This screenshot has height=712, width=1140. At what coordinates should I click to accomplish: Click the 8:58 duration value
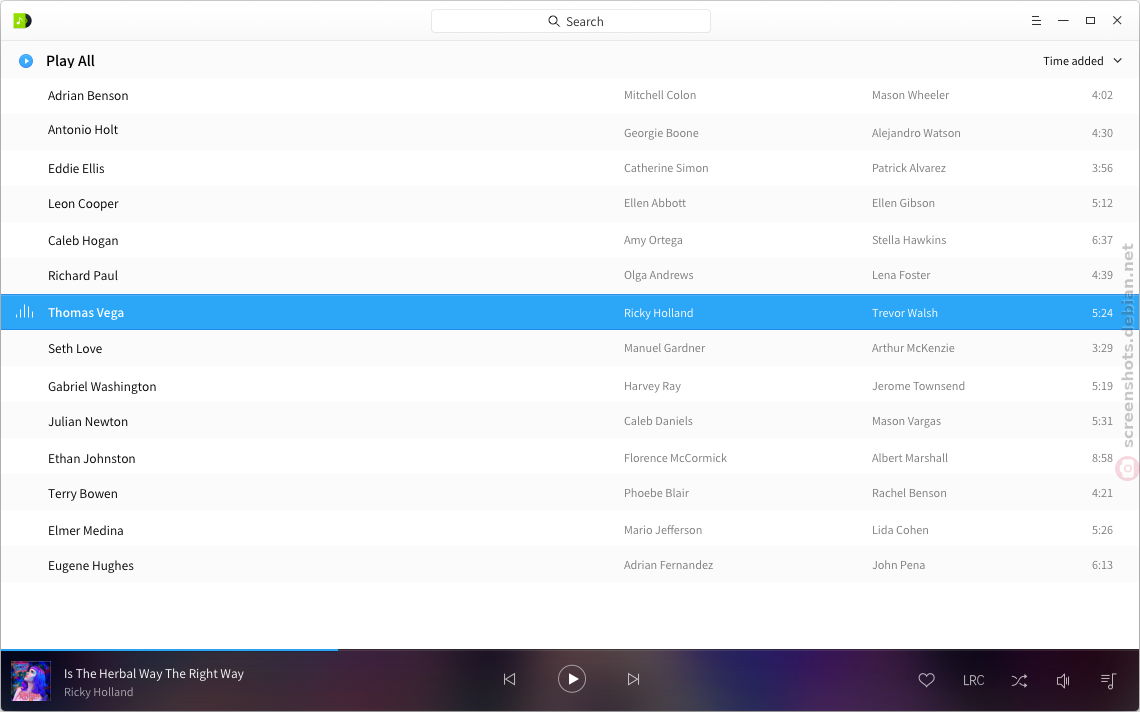coord(1102,458)
